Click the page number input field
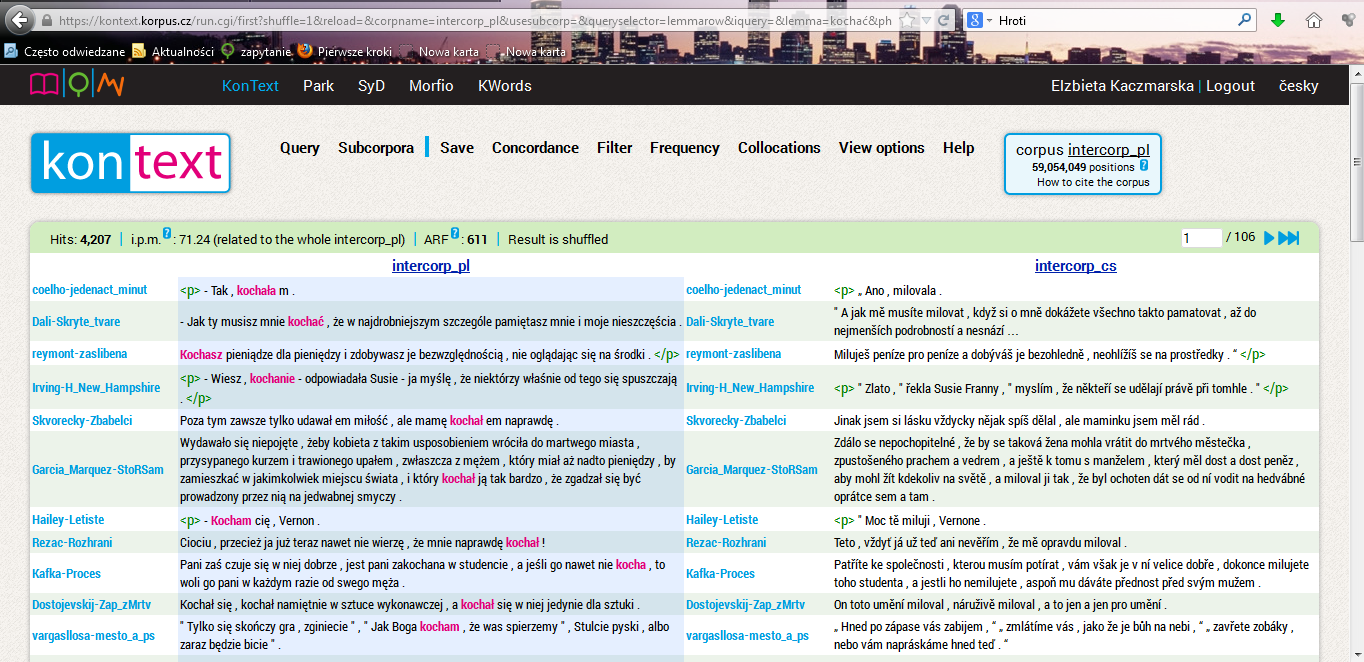Viewport: 1364px width, 662px height. point(1201,238)
